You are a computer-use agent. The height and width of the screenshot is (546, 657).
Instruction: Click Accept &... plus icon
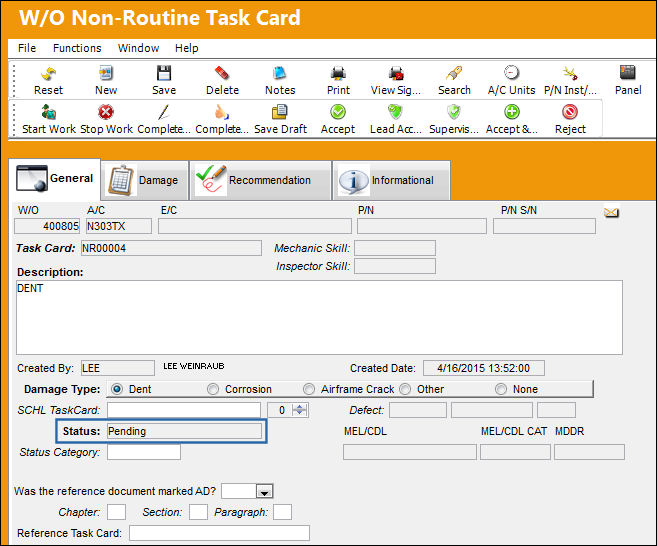coord(512,112)
